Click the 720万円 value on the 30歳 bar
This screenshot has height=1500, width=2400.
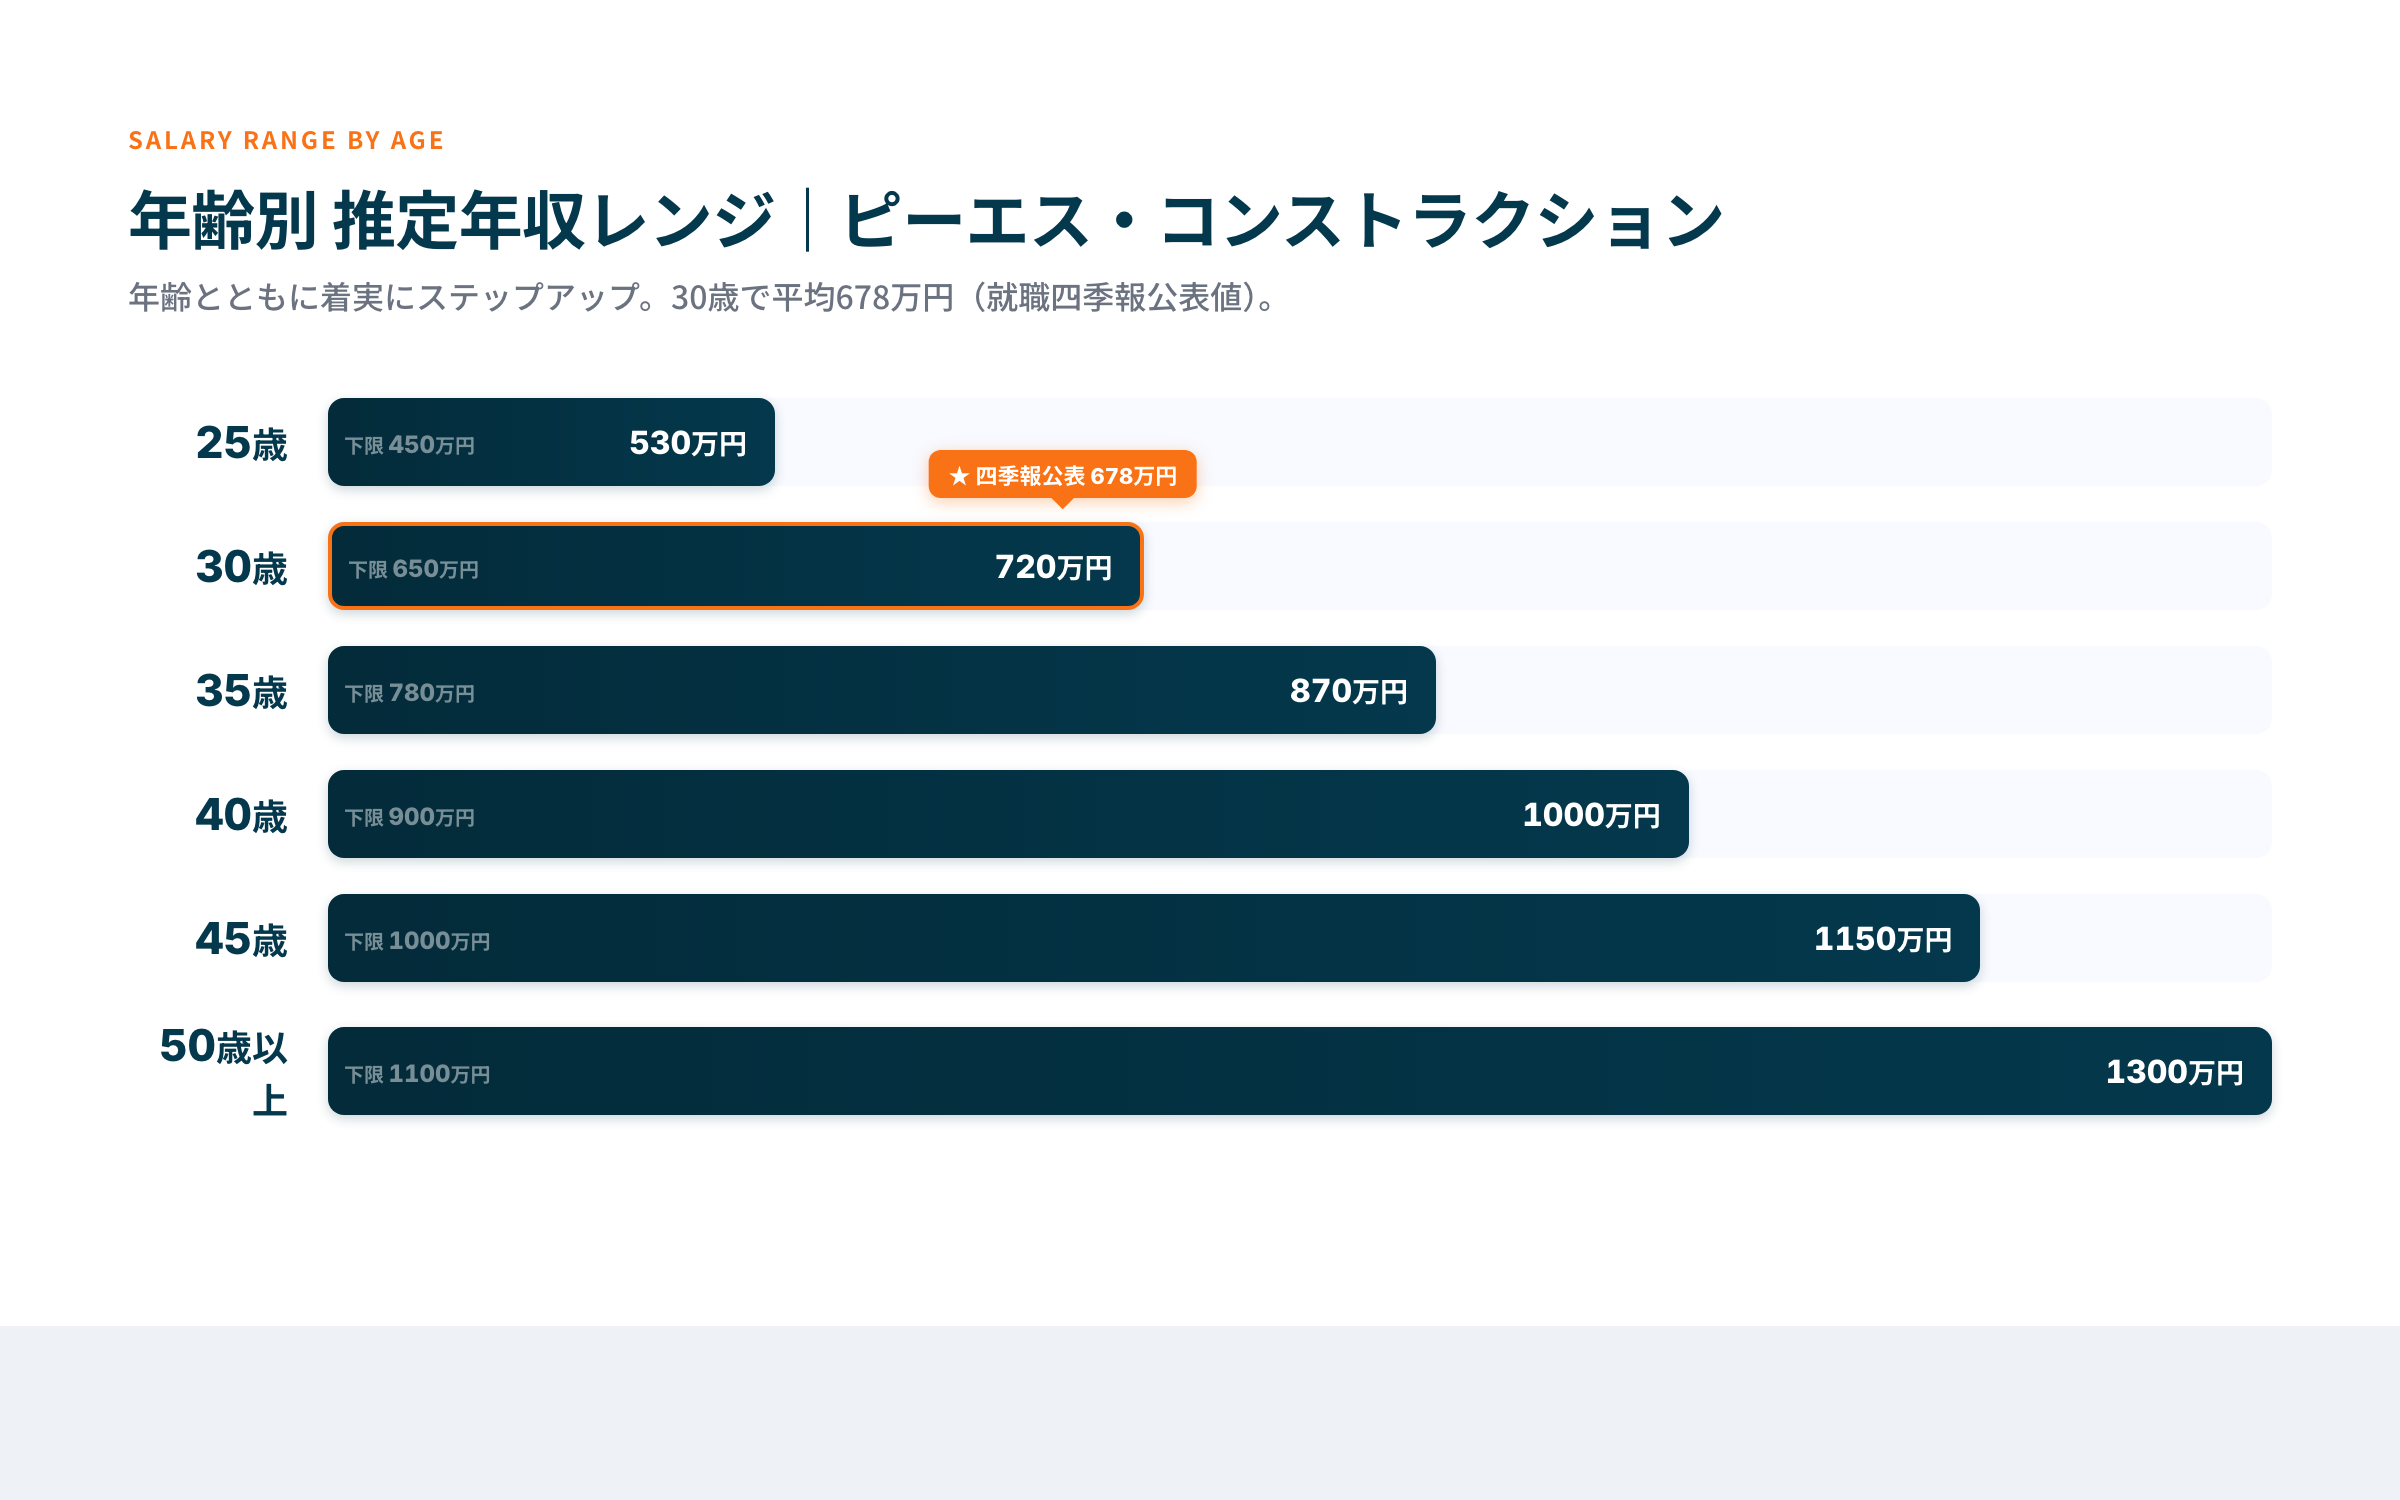1053,566
